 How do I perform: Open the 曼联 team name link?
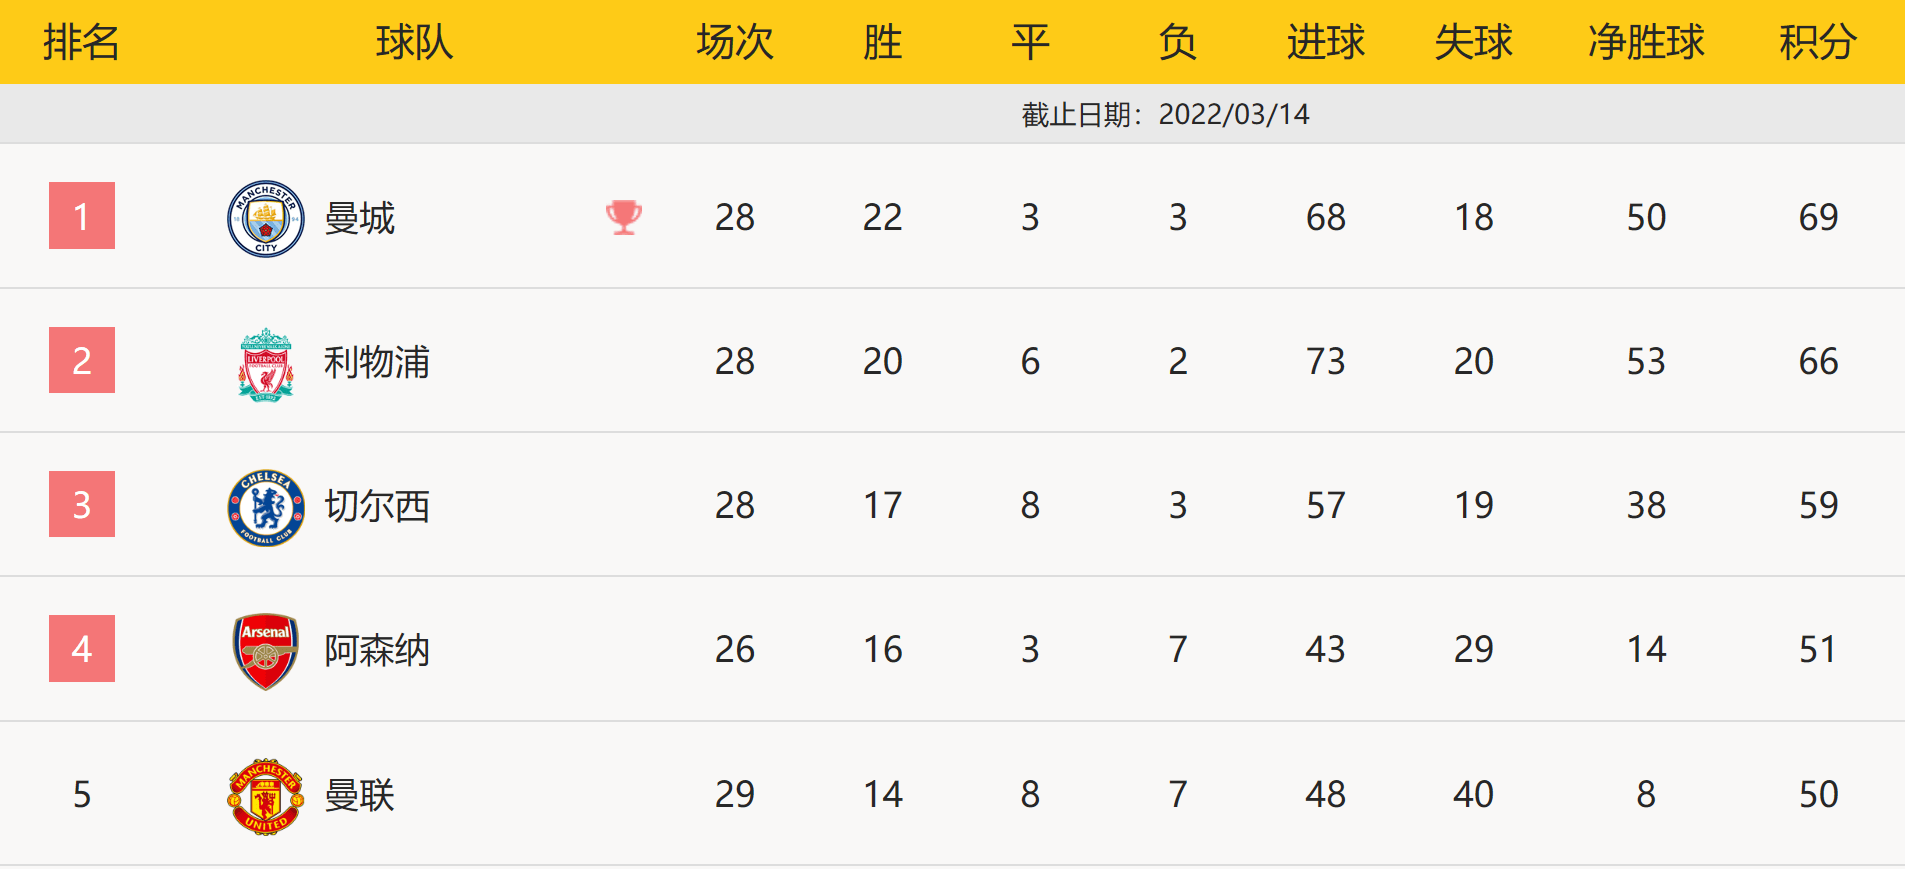click(x=360, y=795)
